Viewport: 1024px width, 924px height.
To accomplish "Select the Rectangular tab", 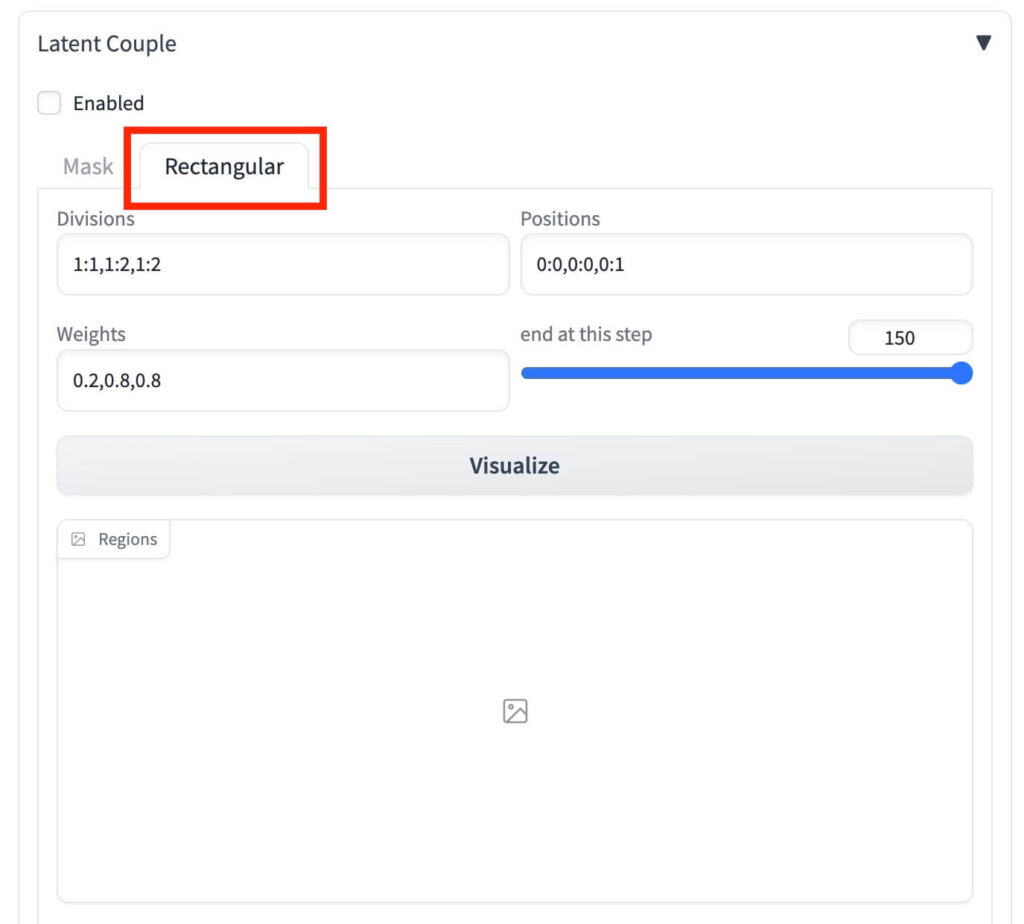I will pos(224,167).
